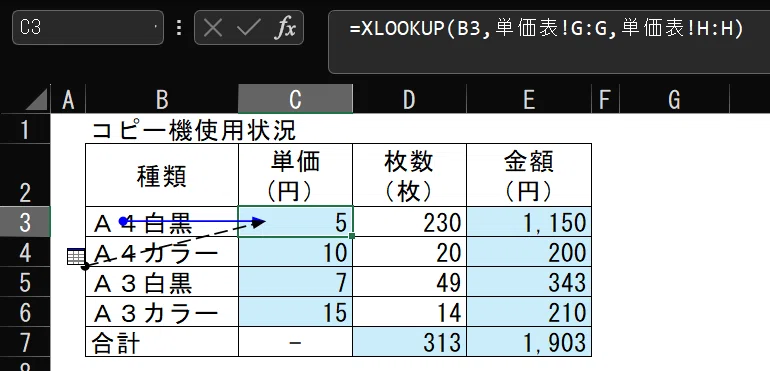Click amount cell showing 1,150
Screen dimensions: 770x371
(529, 222)
